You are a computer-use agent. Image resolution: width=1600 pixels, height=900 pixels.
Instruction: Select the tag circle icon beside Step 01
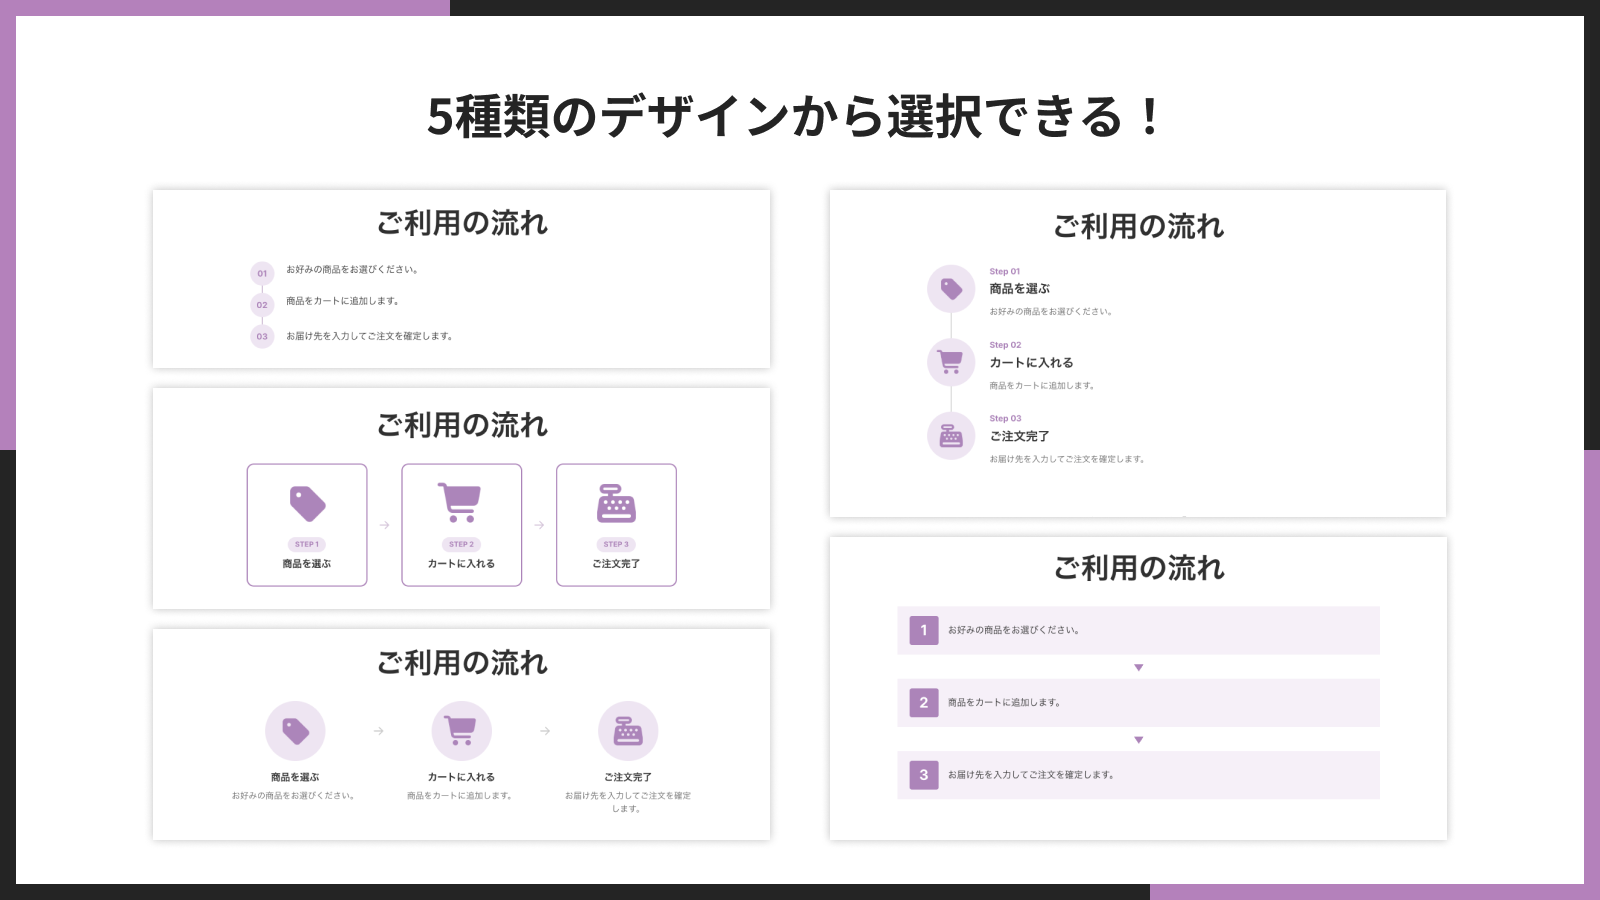(951, 289)
